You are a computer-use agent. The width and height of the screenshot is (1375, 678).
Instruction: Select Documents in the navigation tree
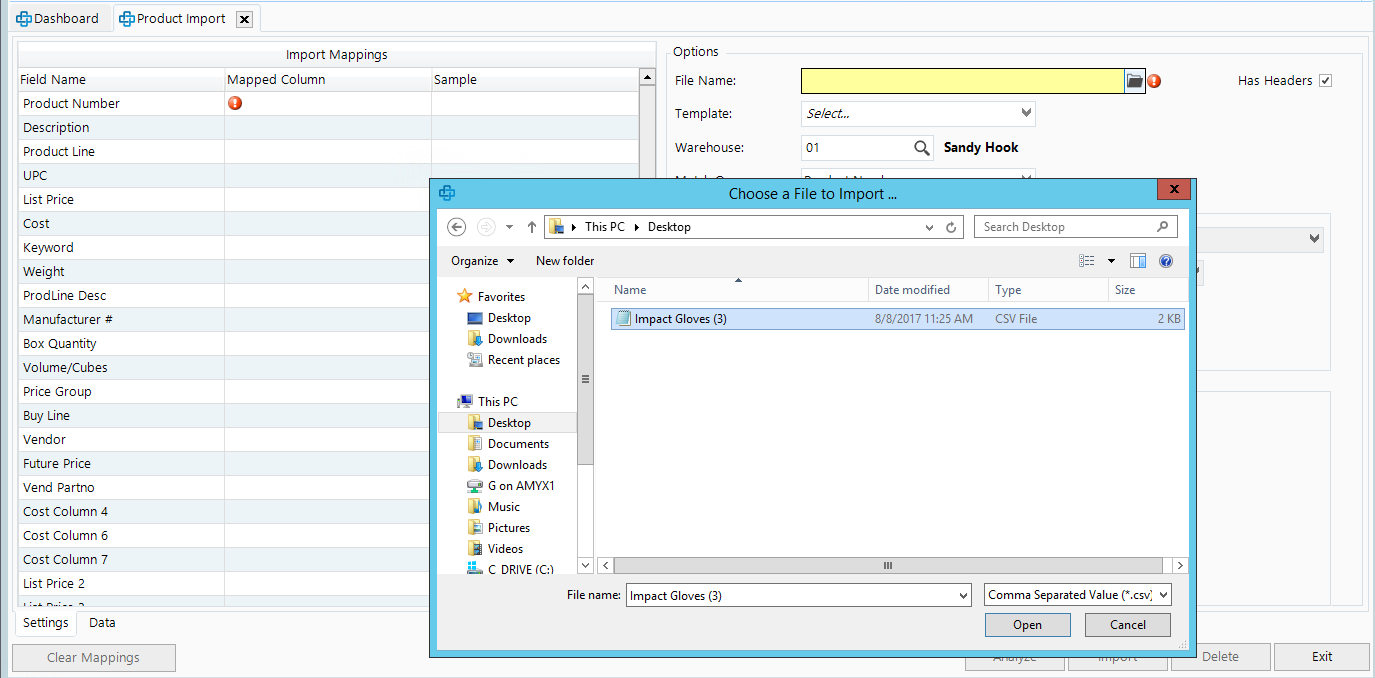tap(518, 444)
